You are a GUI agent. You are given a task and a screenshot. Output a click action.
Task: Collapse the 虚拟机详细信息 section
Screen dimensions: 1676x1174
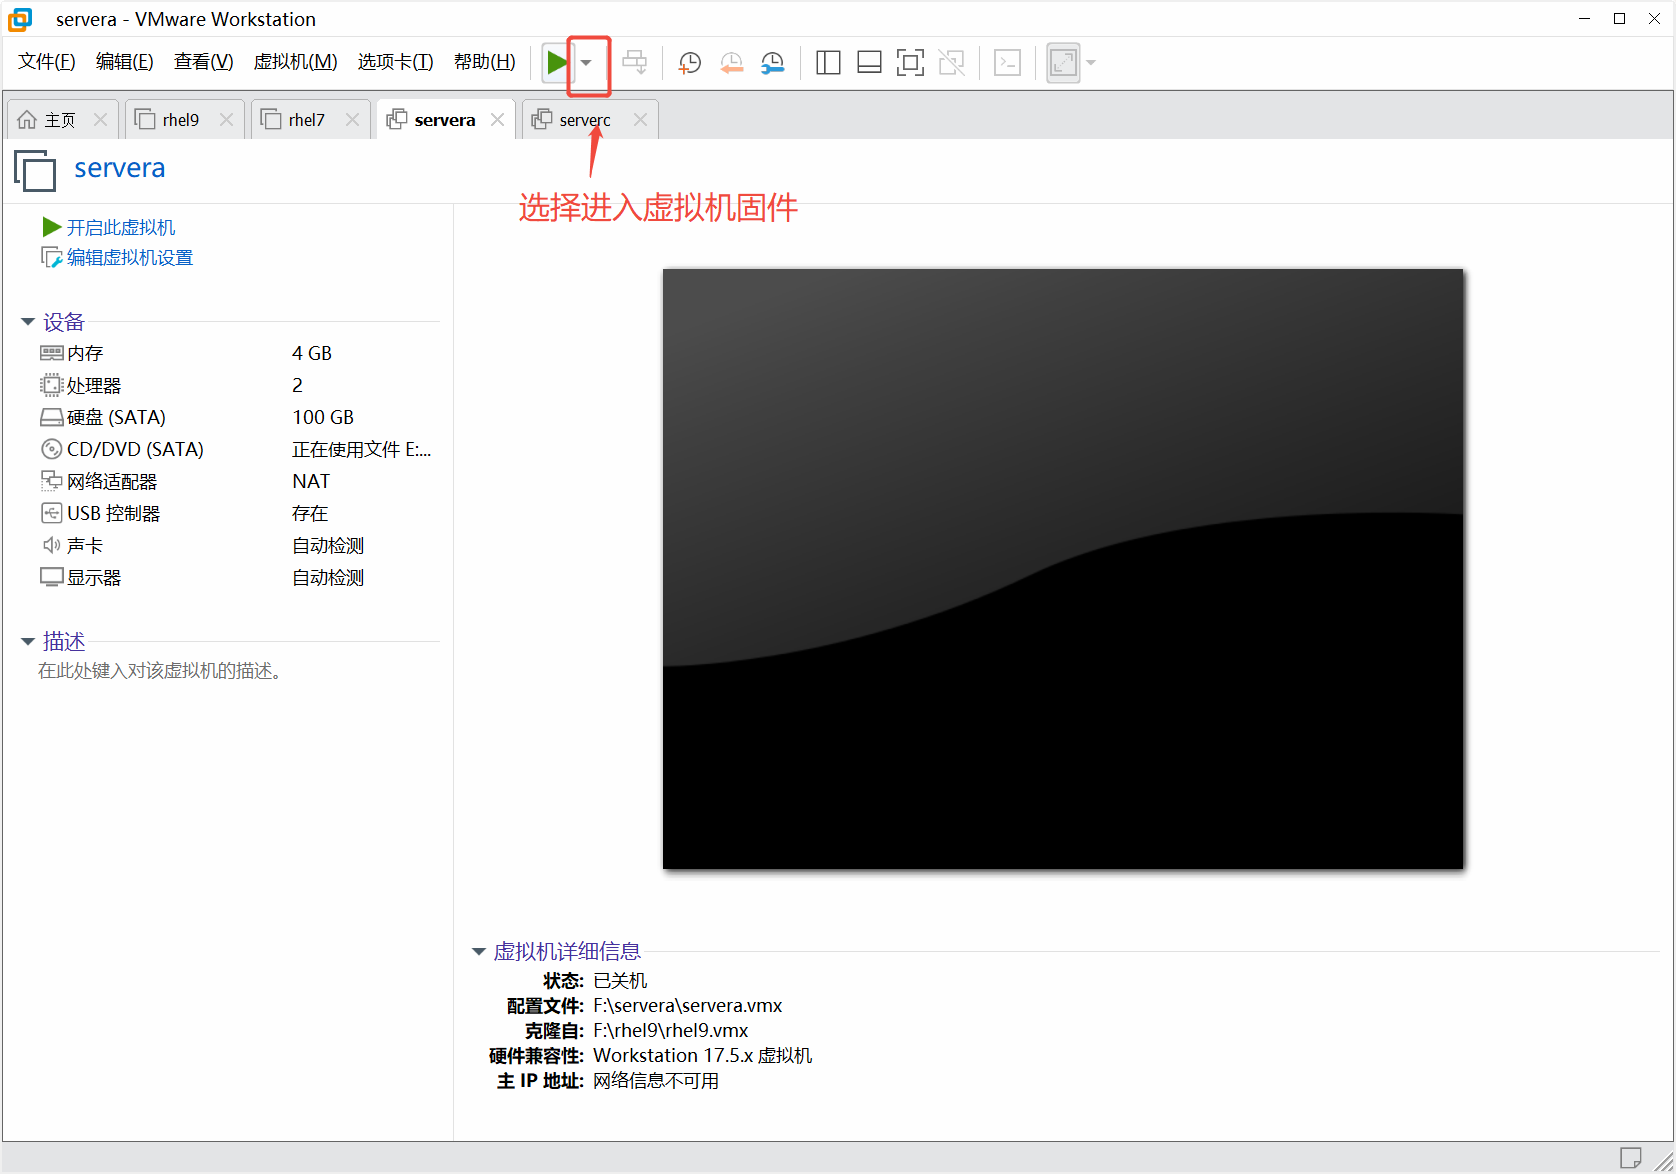pyautogui.click(x=479, y=952)
